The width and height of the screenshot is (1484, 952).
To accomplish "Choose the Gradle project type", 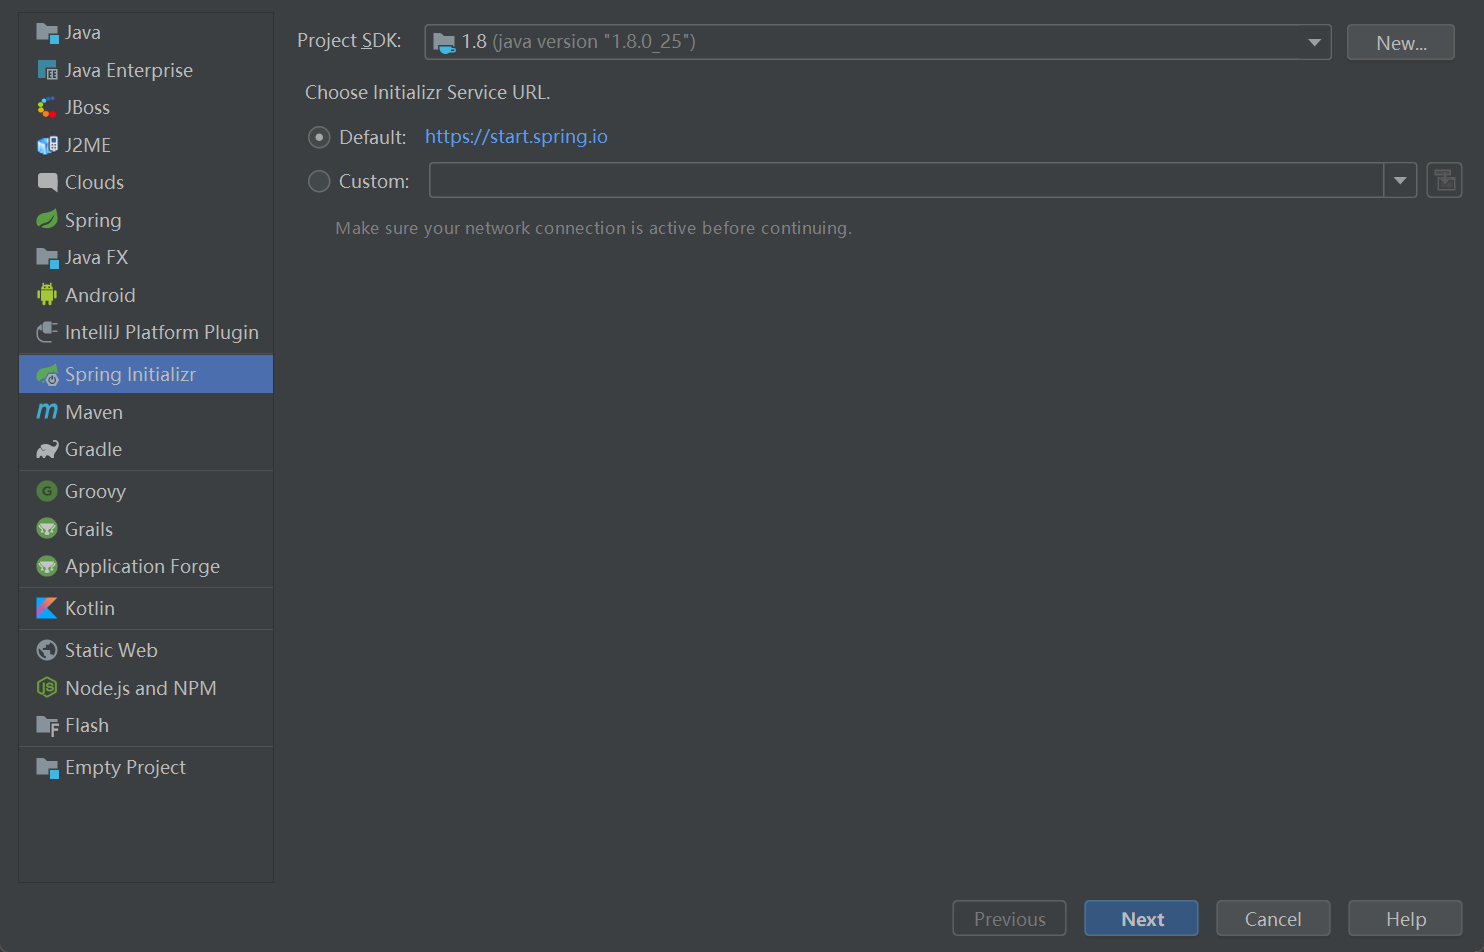I will 146,450.
